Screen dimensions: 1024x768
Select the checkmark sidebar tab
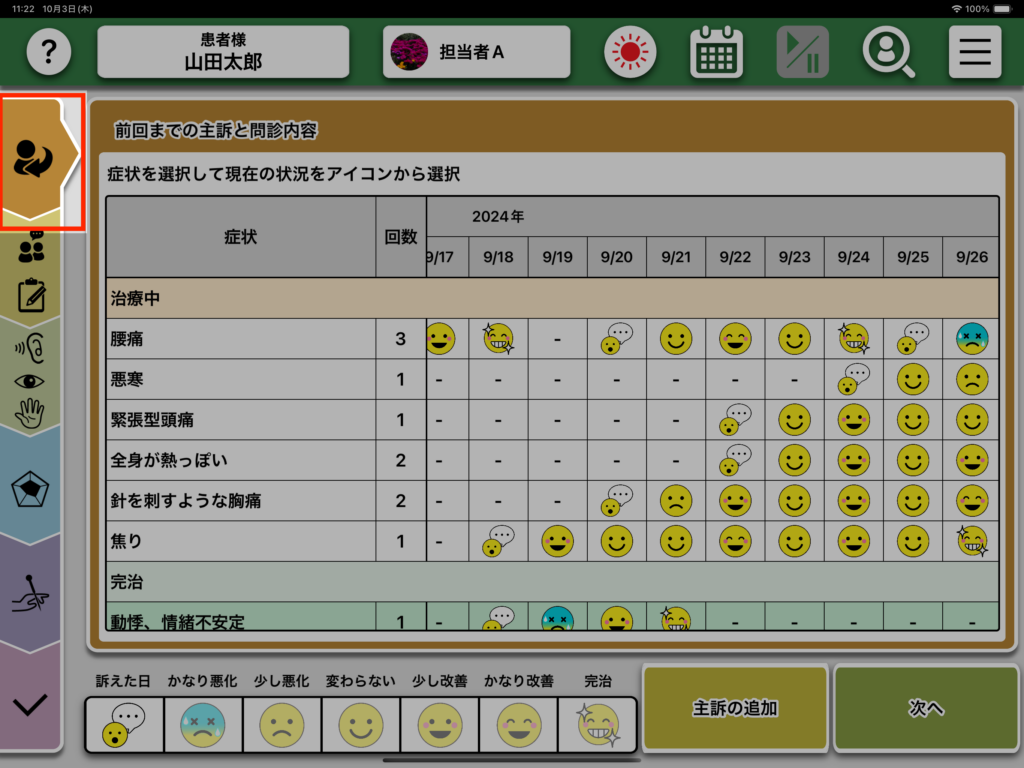(x=31, y=704)
